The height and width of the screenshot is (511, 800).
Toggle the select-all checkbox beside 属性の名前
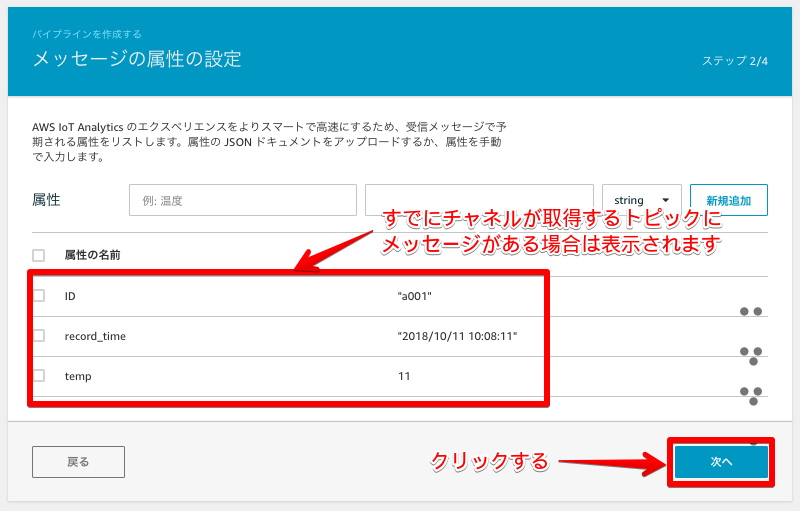38,255
